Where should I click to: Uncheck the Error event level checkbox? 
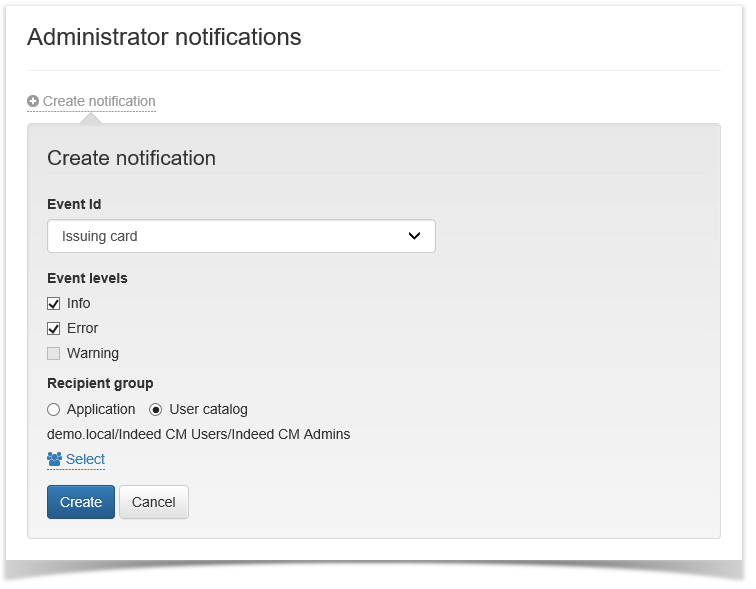(x=54, y=328)
